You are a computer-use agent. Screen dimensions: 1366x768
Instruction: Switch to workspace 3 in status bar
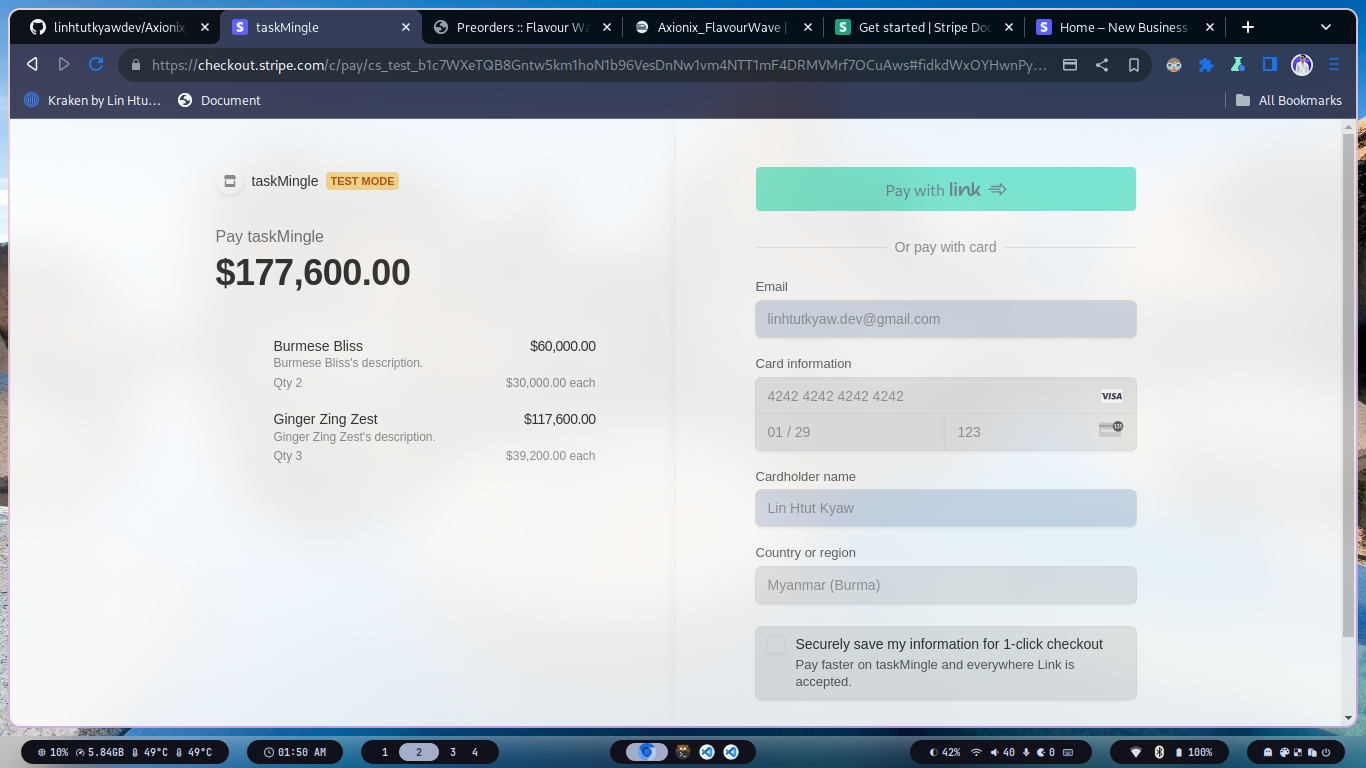tap(453, 752)
